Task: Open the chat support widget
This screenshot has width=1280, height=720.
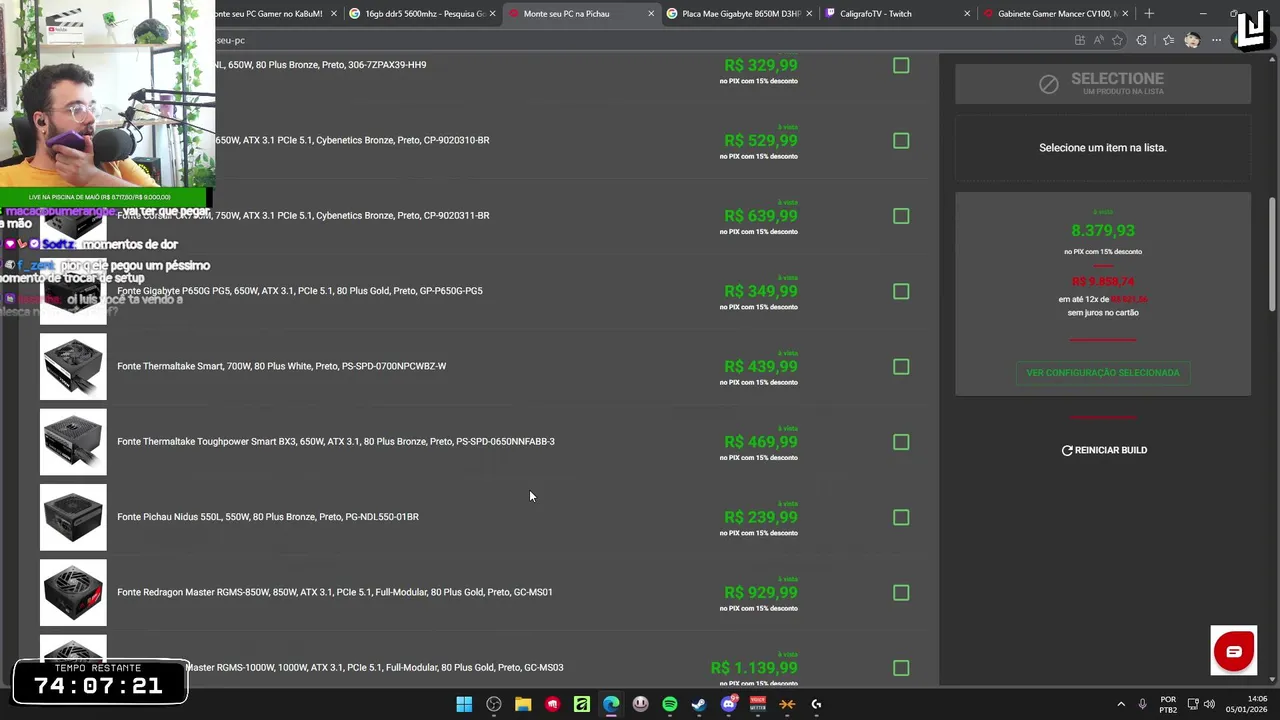Action: point(1234,651)
